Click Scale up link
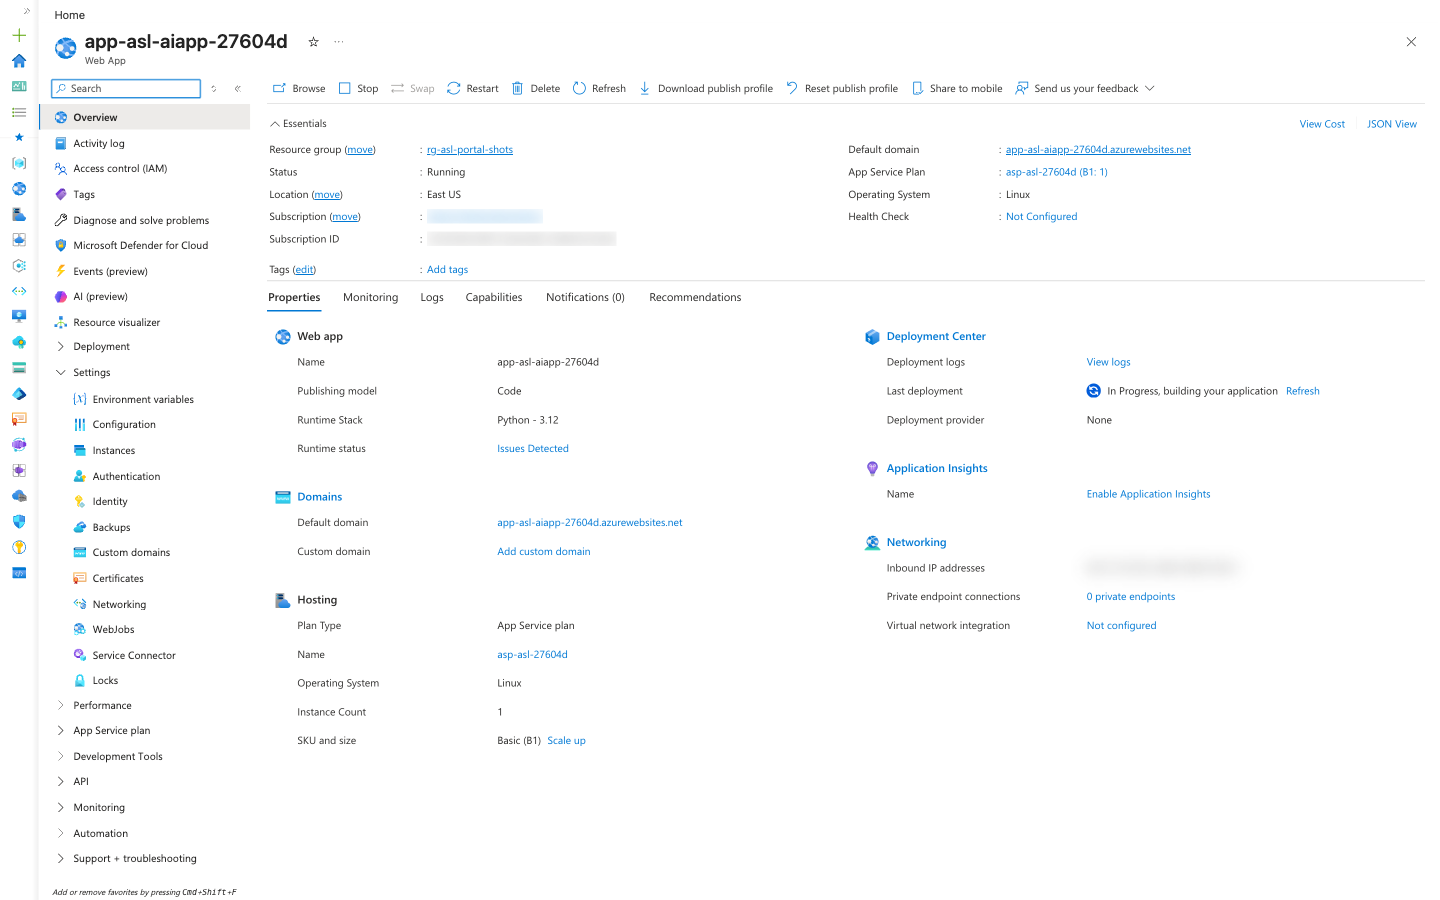The height and width of the screenshot is (900, 1440). click(566, 741)
